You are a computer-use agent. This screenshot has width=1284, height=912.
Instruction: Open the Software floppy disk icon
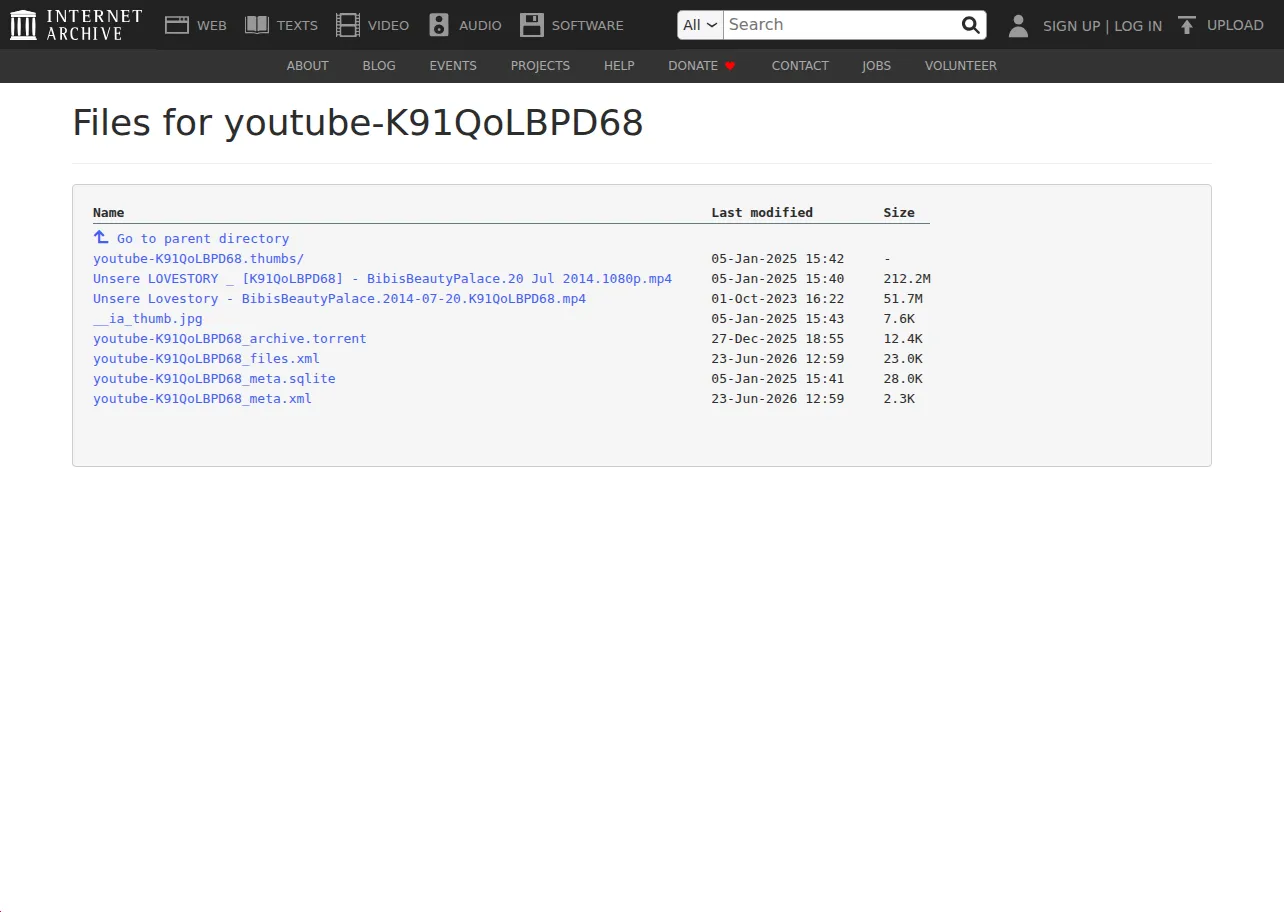532,25
